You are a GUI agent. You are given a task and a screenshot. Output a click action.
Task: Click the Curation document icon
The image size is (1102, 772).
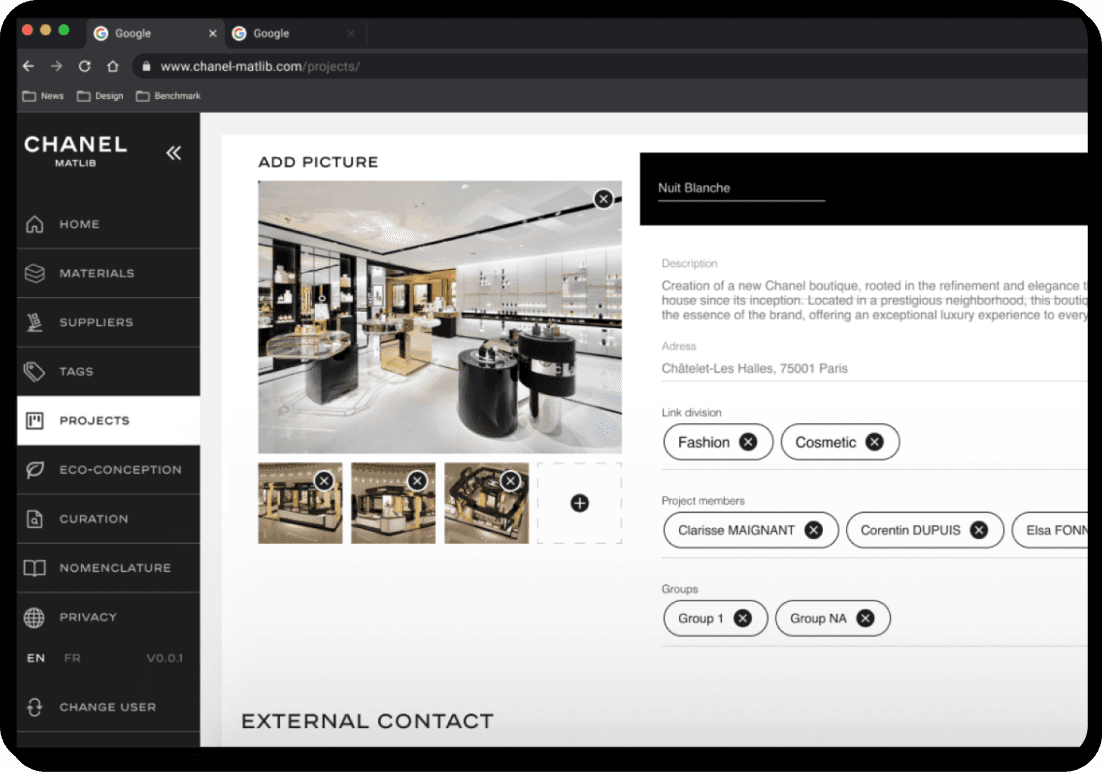(34, 519)
